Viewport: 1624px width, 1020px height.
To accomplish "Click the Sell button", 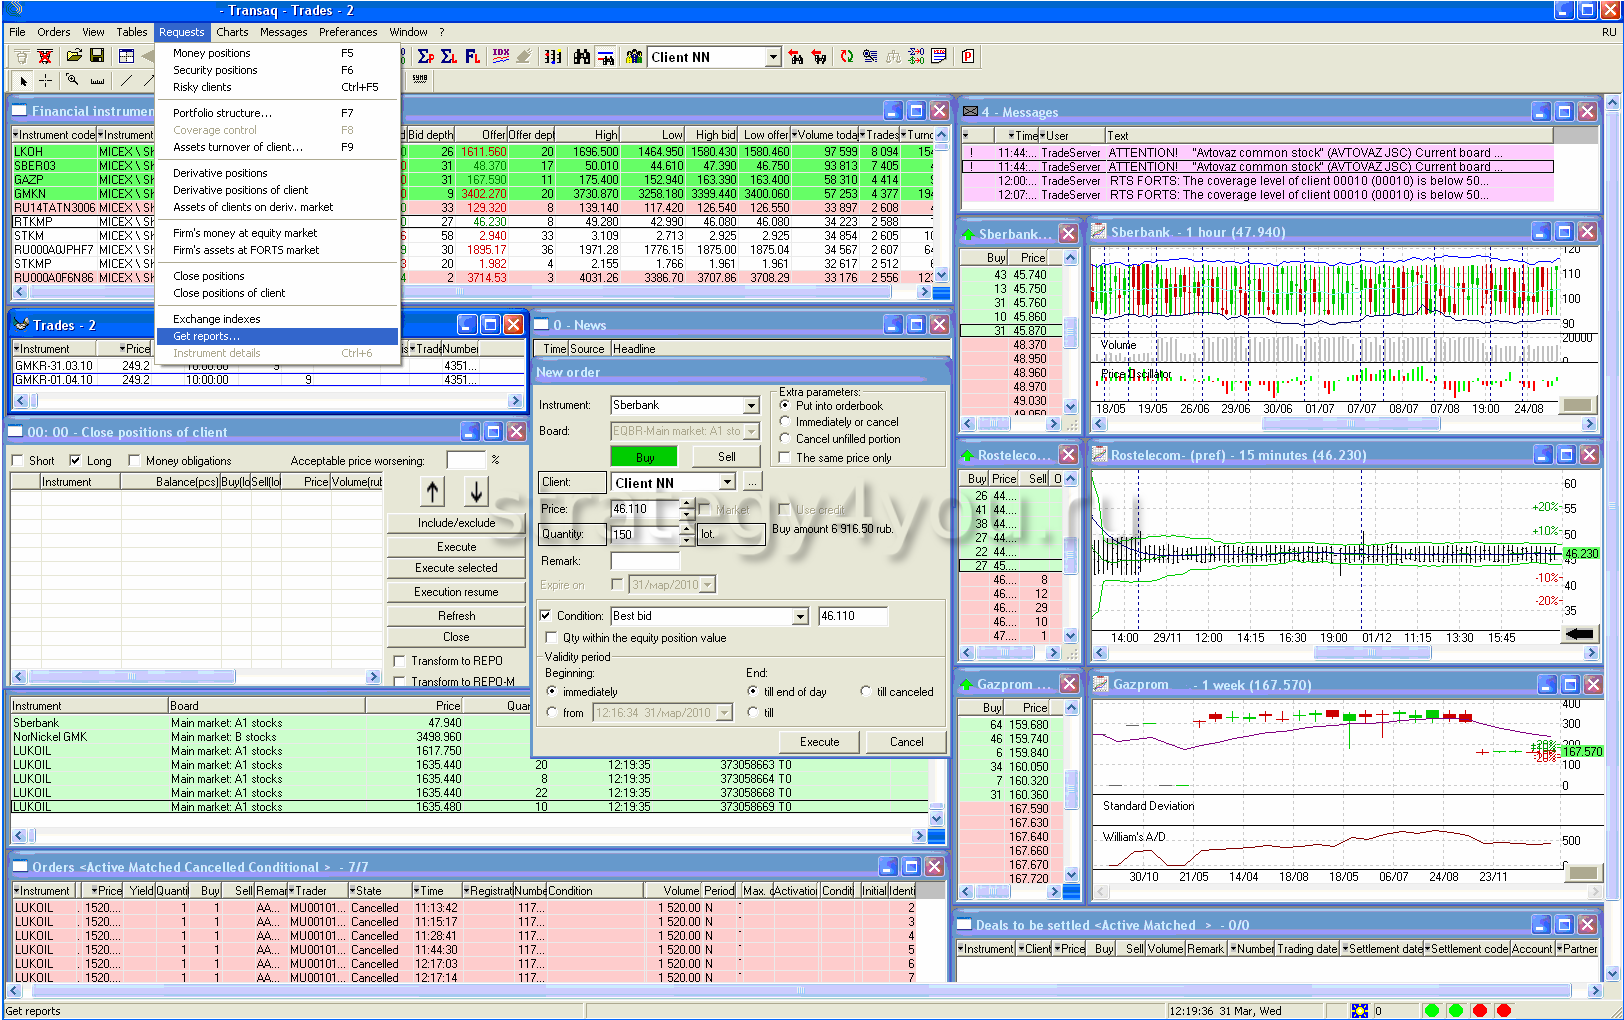I will coord(727,457).
